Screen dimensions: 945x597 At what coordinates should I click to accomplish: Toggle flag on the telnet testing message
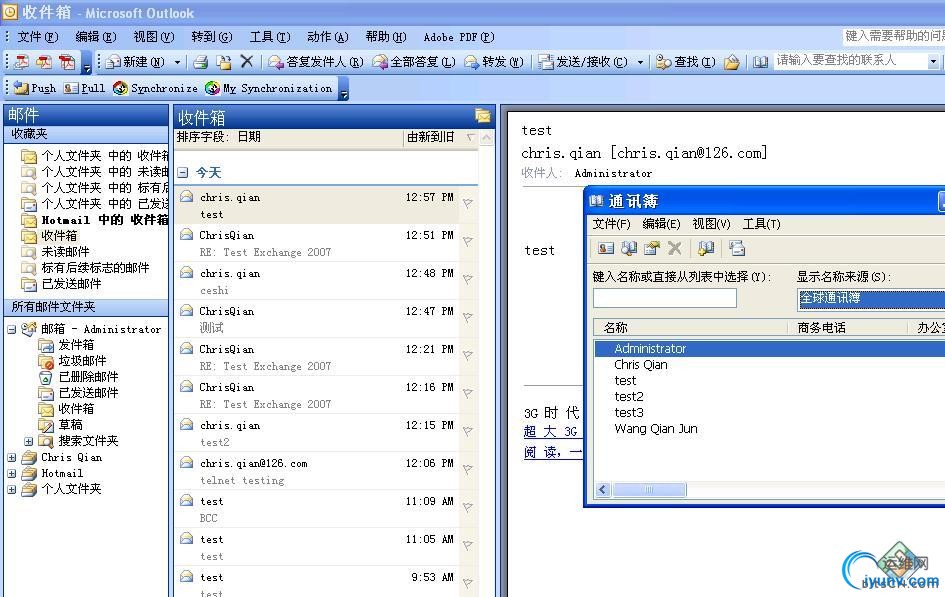click(468, 470)
